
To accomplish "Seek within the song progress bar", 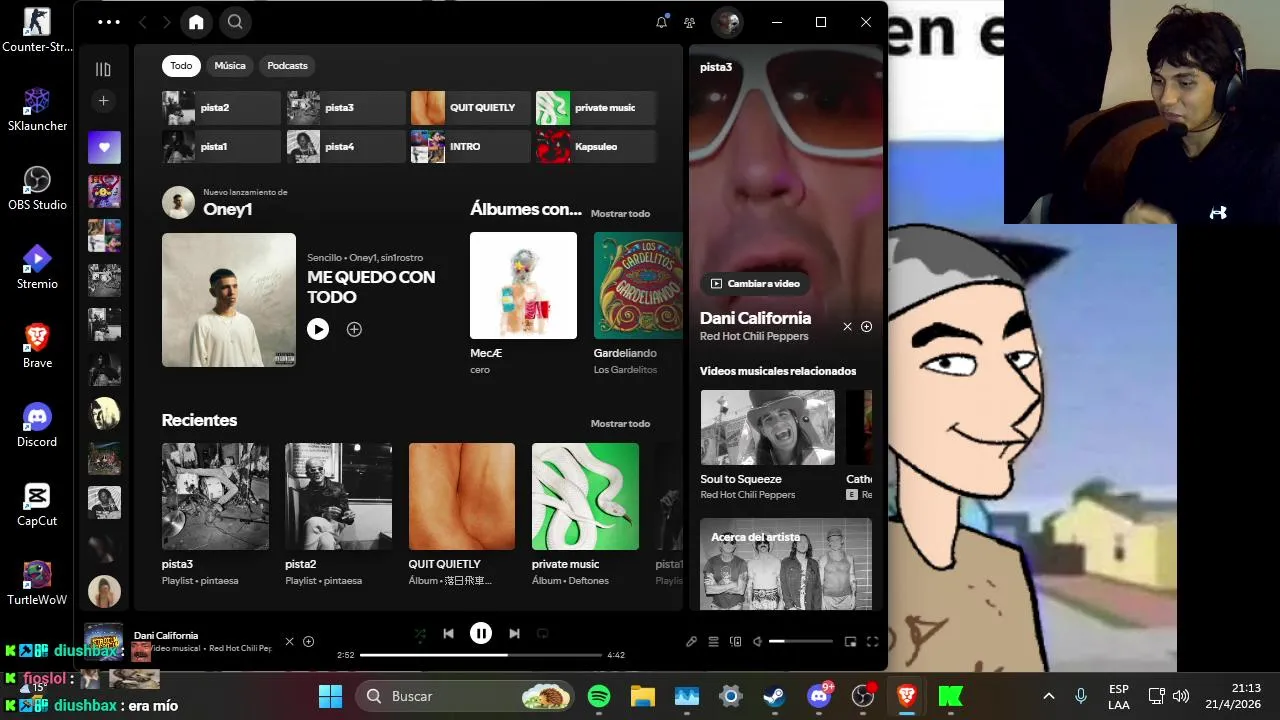I will (x=481, y=655).
